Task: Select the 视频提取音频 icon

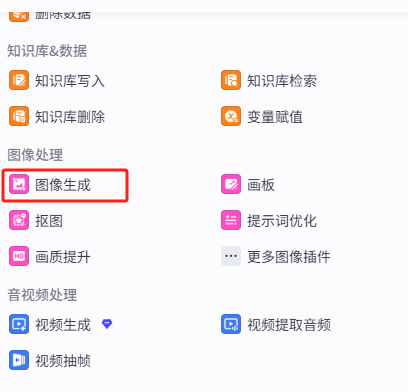Action: pos(231,324)
